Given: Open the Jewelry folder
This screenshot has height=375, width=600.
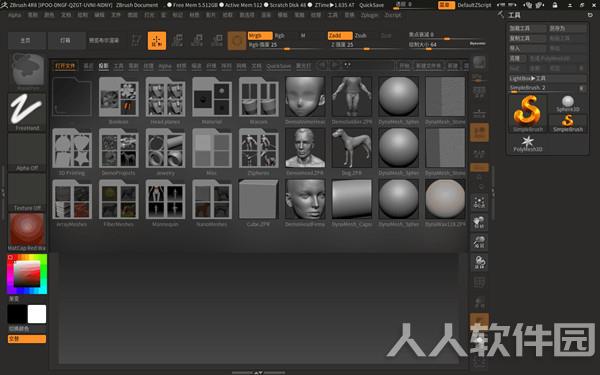Looking at the screenshot, I should click(x=165, y=152).
